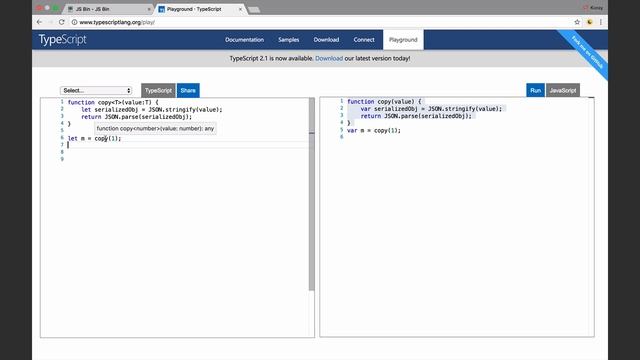Click the Download link in the banner
640x360 pixels.
click(x=329, y=58)
